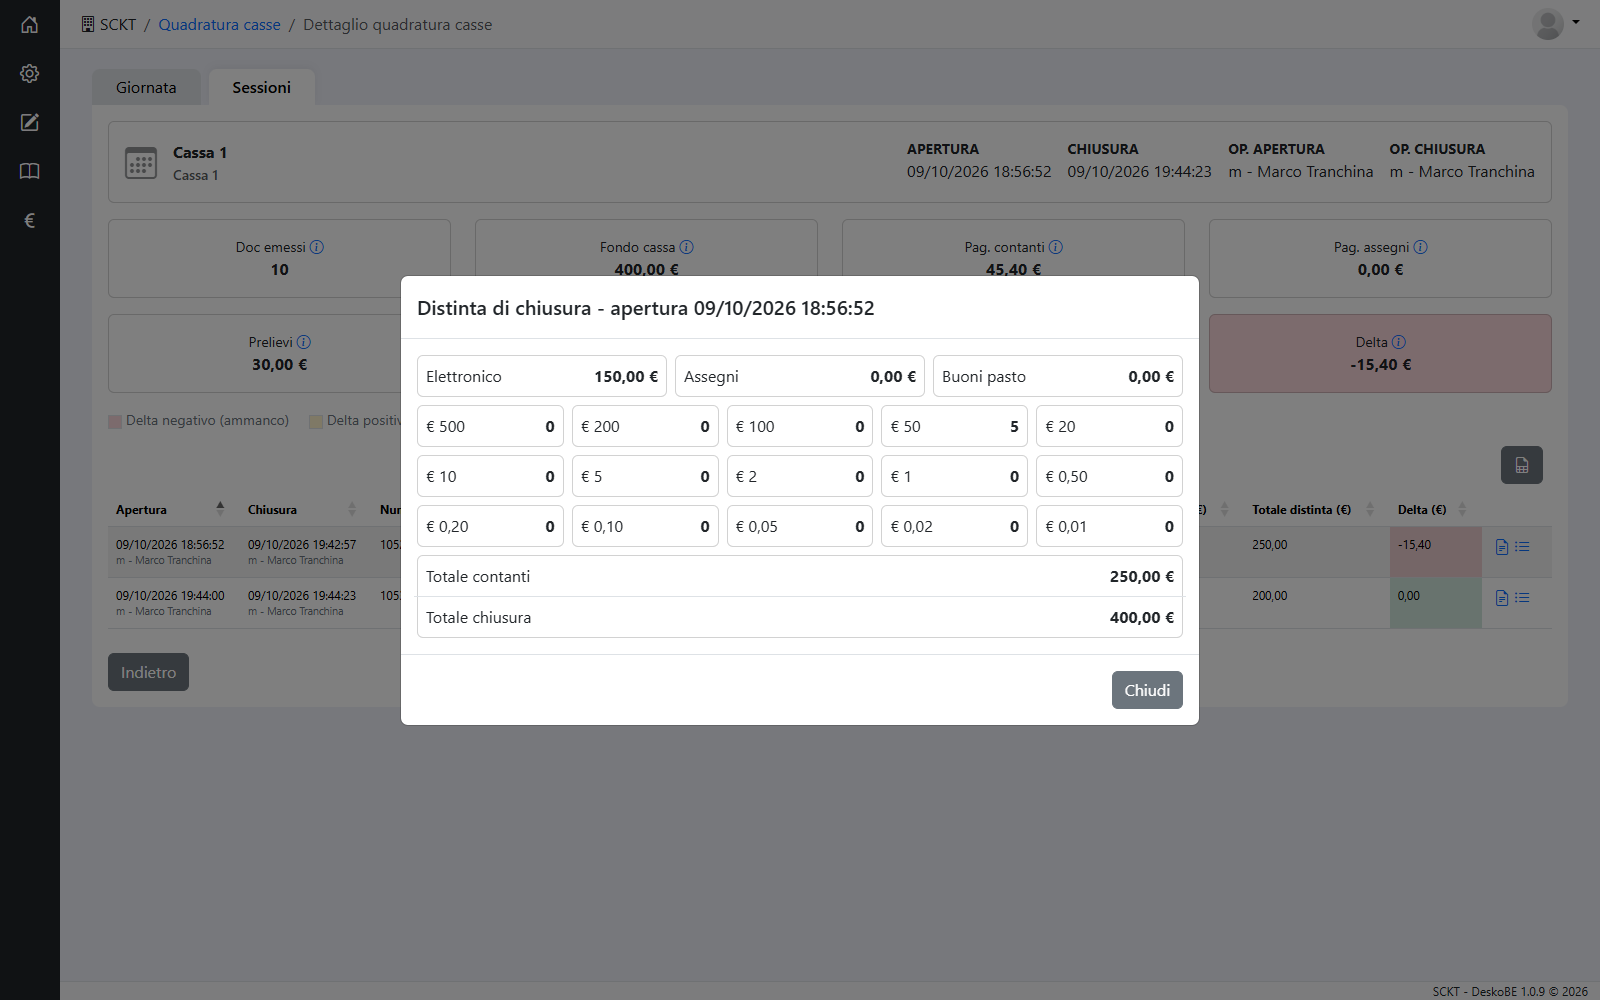Click the Elettronico amount field
This screenshot has width=1600, height=1000.
click(542, 376)
